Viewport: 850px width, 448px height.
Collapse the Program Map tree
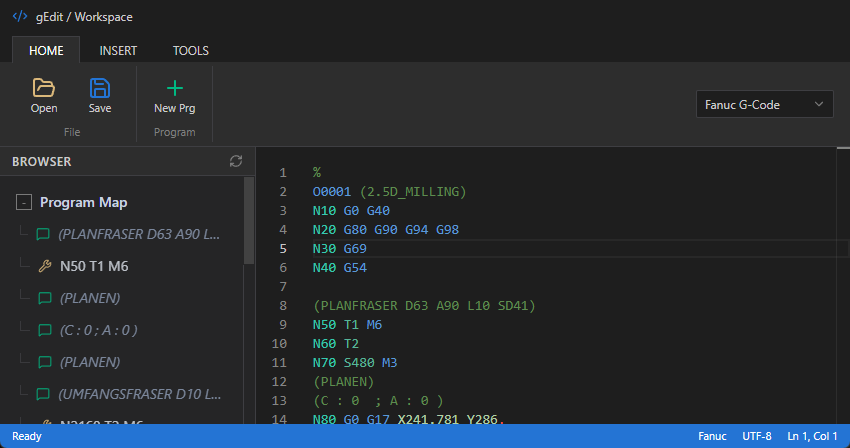24,202
